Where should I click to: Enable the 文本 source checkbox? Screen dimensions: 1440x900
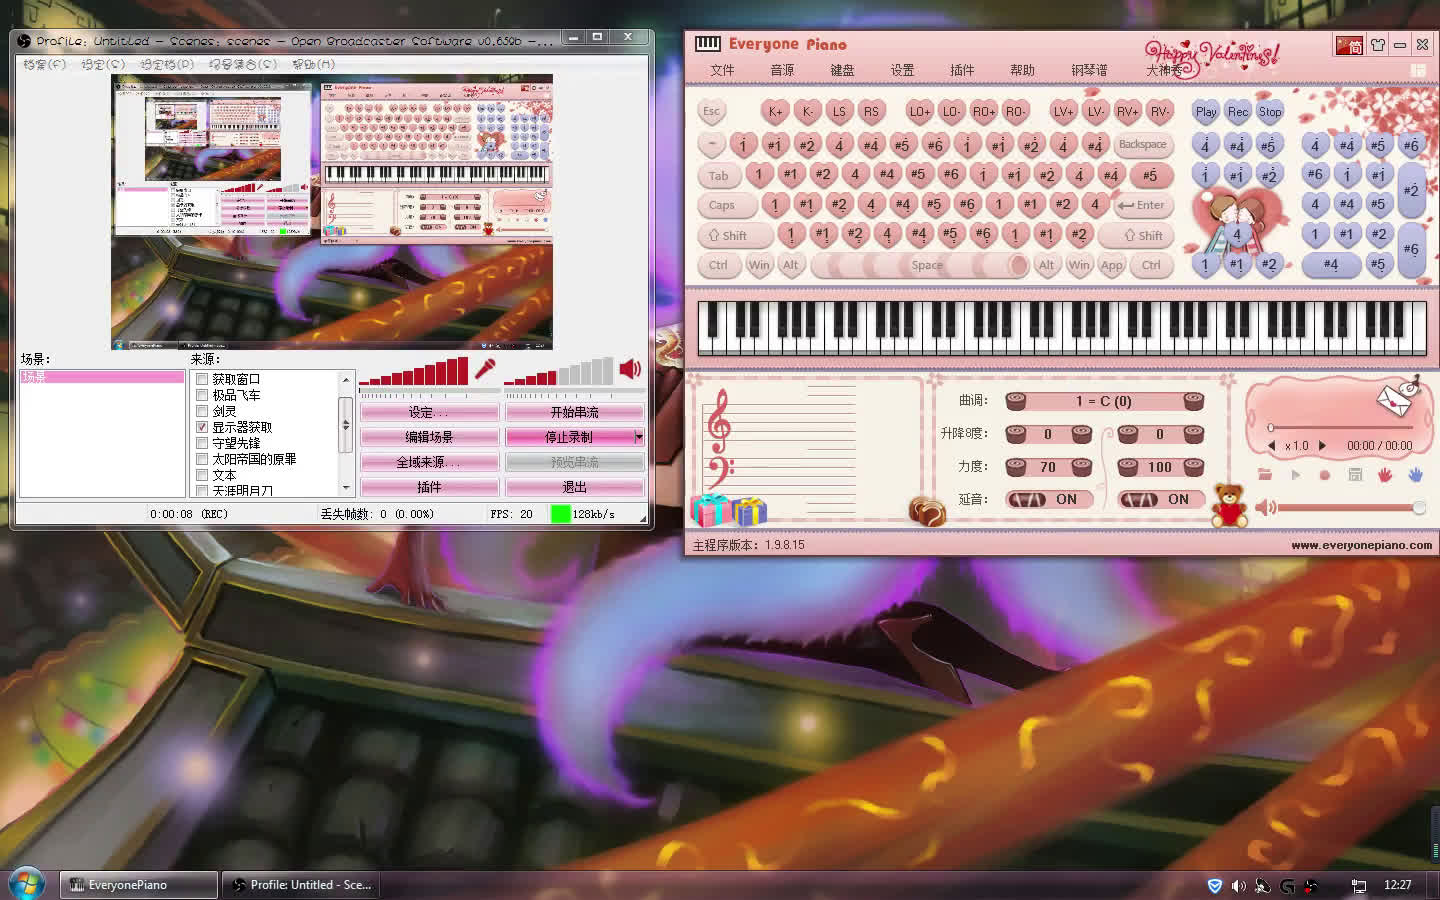[202, 475]
